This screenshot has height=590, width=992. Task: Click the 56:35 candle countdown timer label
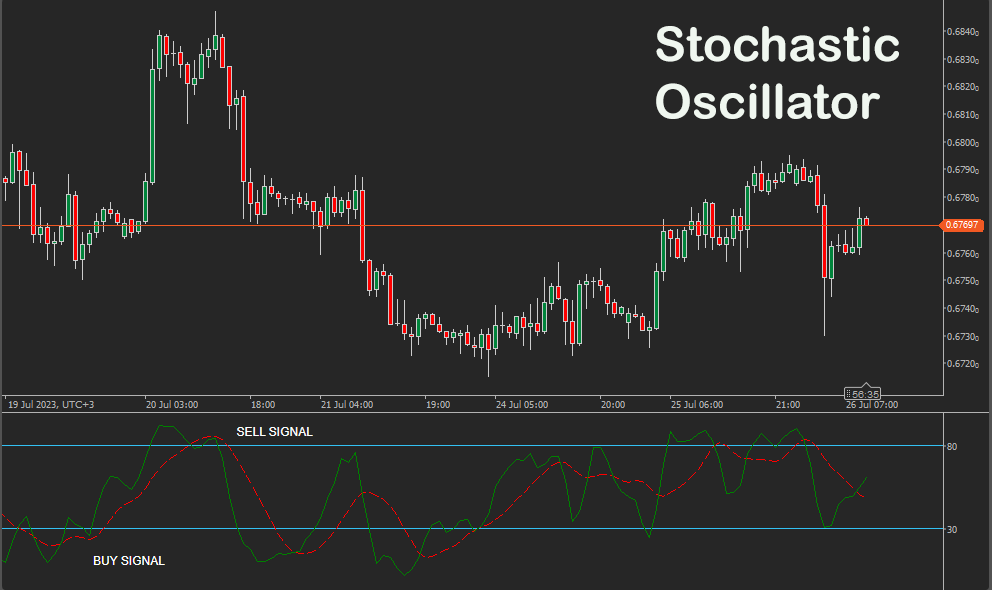pyautogui.click(x=864, y=394)
